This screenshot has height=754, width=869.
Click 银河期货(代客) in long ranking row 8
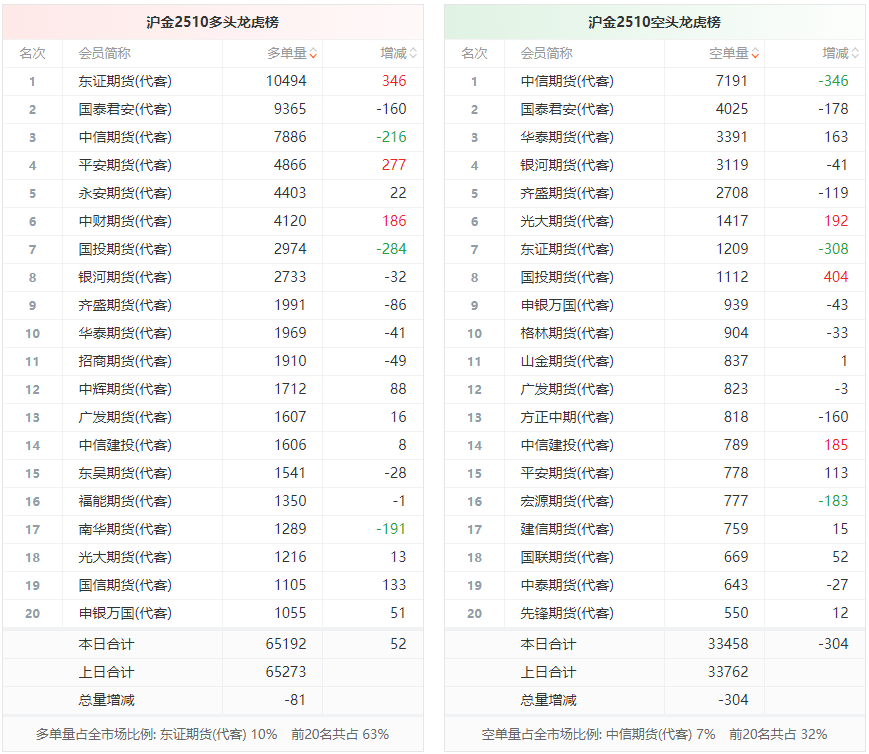pos(125,277)
